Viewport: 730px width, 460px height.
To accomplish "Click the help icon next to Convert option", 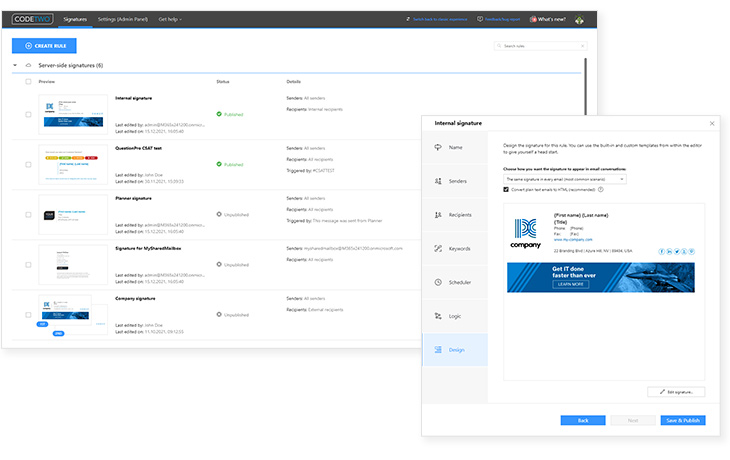I will (601, 189).
